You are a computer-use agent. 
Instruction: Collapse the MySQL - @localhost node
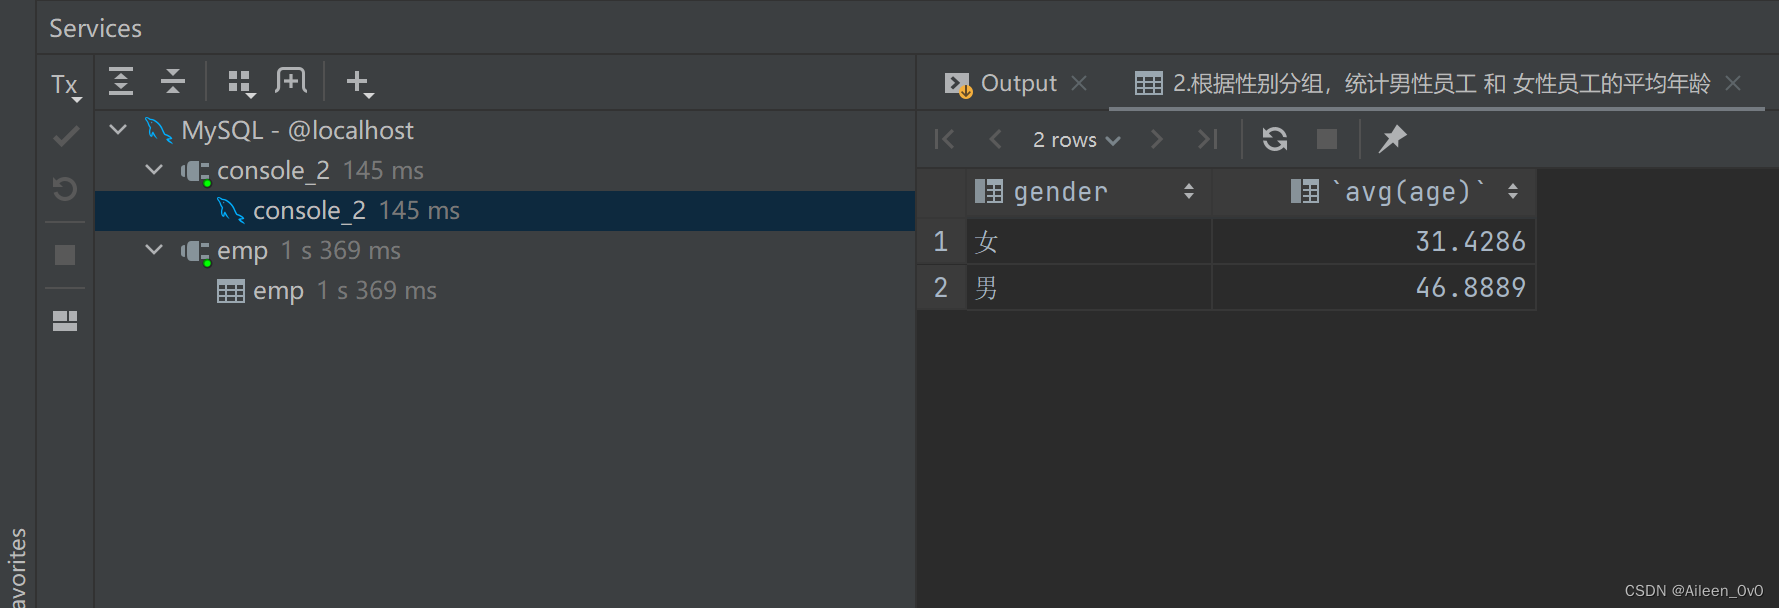tap(119, 130)
